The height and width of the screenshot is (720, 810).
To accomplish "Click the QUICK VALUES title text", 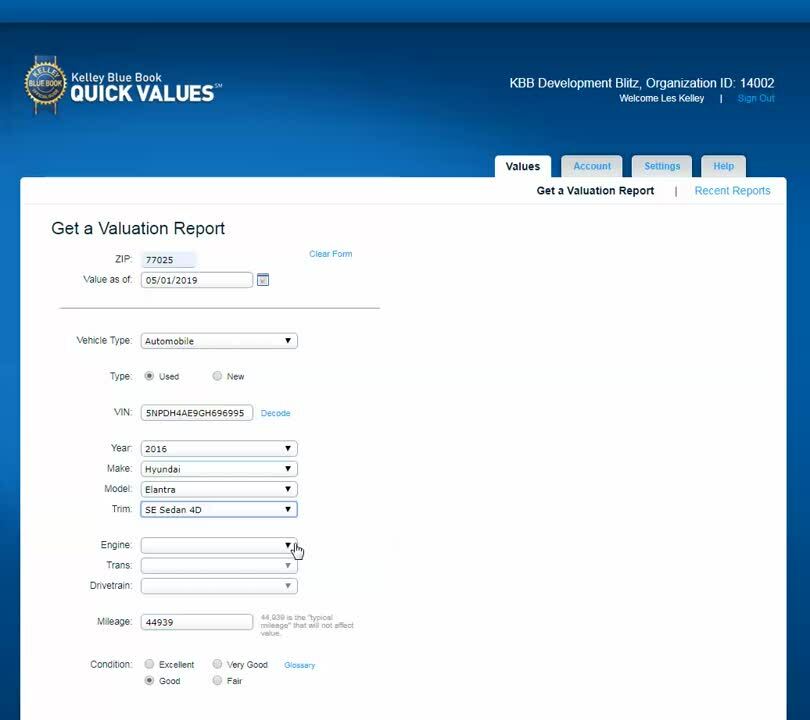I will tap(142, 93).
